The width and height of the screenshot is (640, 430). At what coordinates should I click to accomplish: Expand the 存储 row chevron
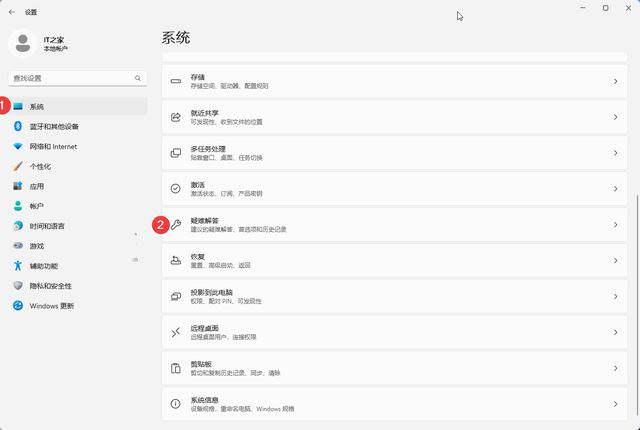pos(614,81)
